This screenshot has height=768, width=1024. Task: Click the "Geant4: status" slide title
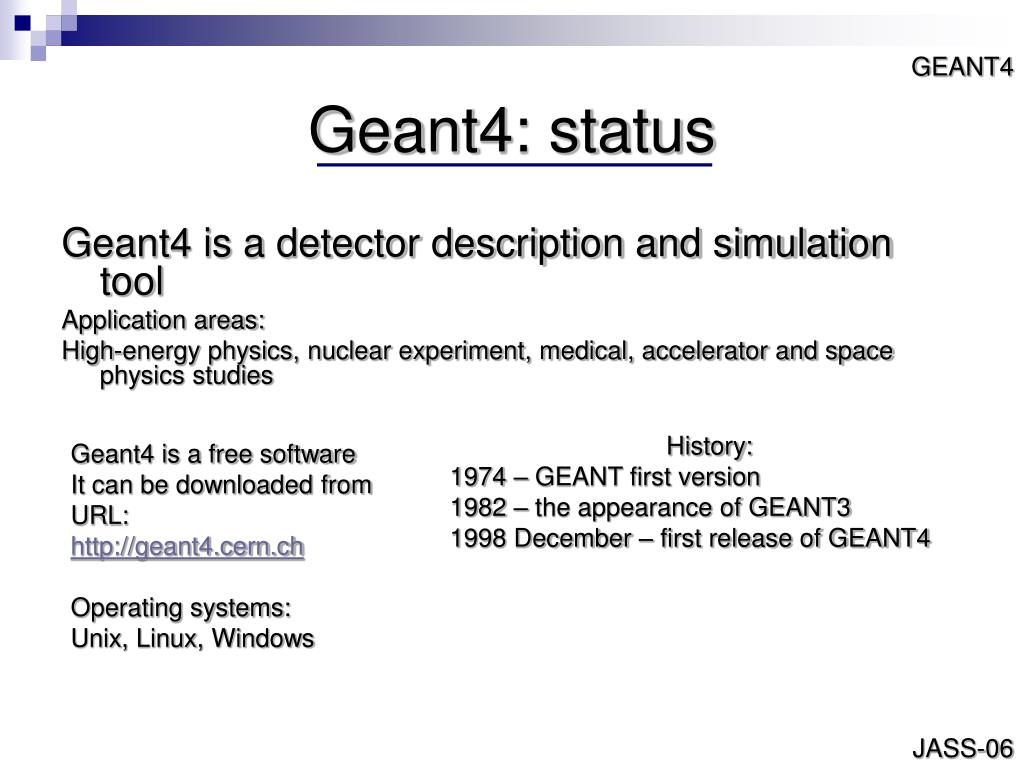pos(512,132)
